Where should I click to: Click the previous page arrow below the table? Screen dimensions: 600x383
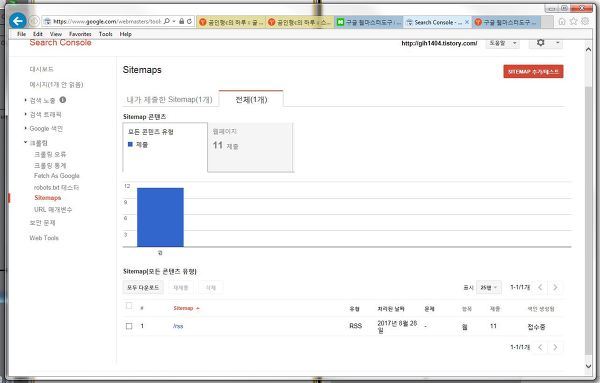click(x=540, y=347)
